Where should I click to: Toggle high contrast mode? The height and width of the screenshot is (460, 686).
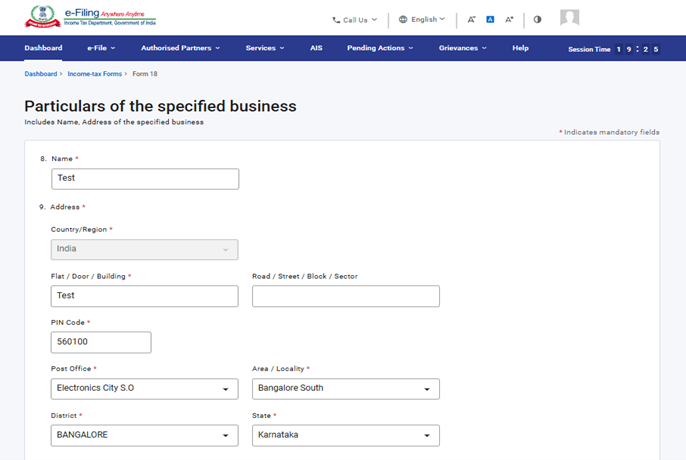538,19
